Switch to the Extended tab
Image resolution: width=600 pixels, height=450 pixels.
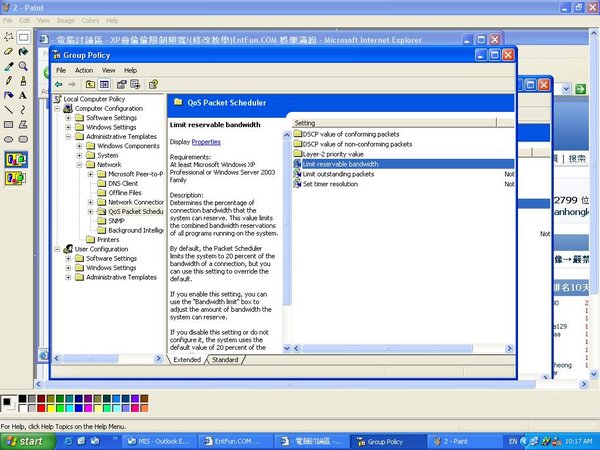point(187,360)
